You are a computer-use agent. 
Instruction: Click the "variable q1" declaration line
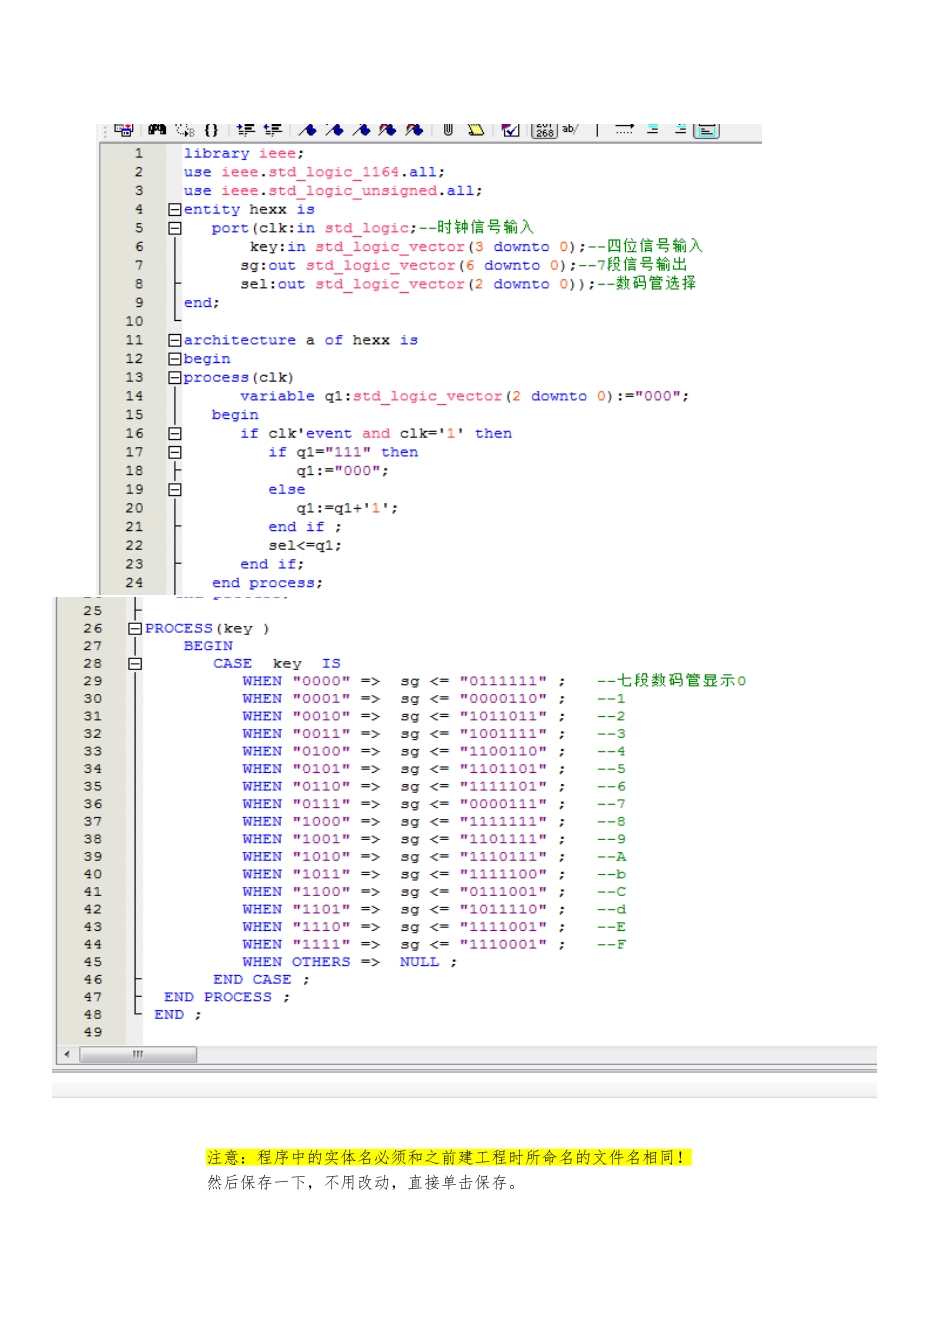[x=464, y=397]
